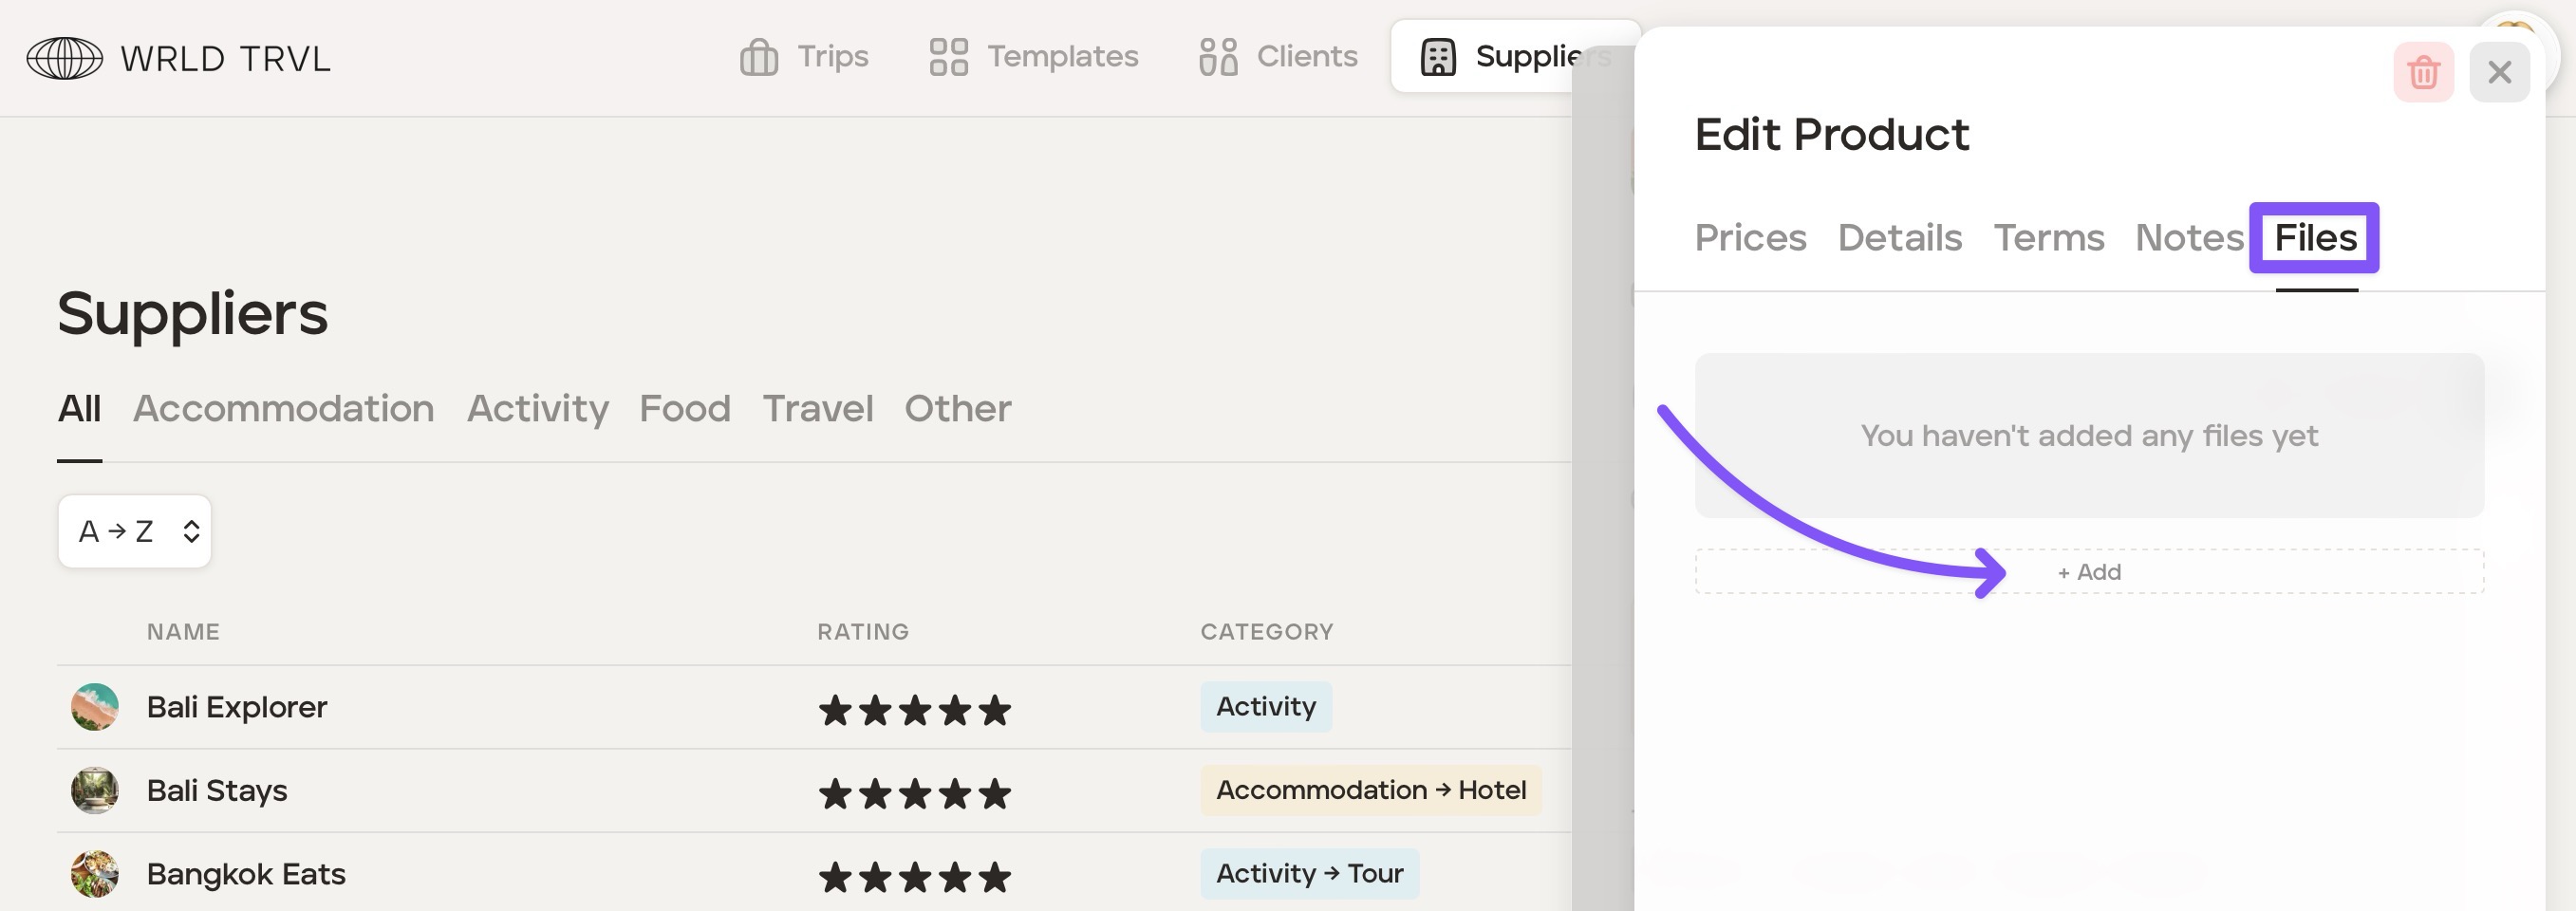2576x911 pixels.
Task: Open Trips via the suitcase icon
Action: pyautogui.click(x=758, y=57)
